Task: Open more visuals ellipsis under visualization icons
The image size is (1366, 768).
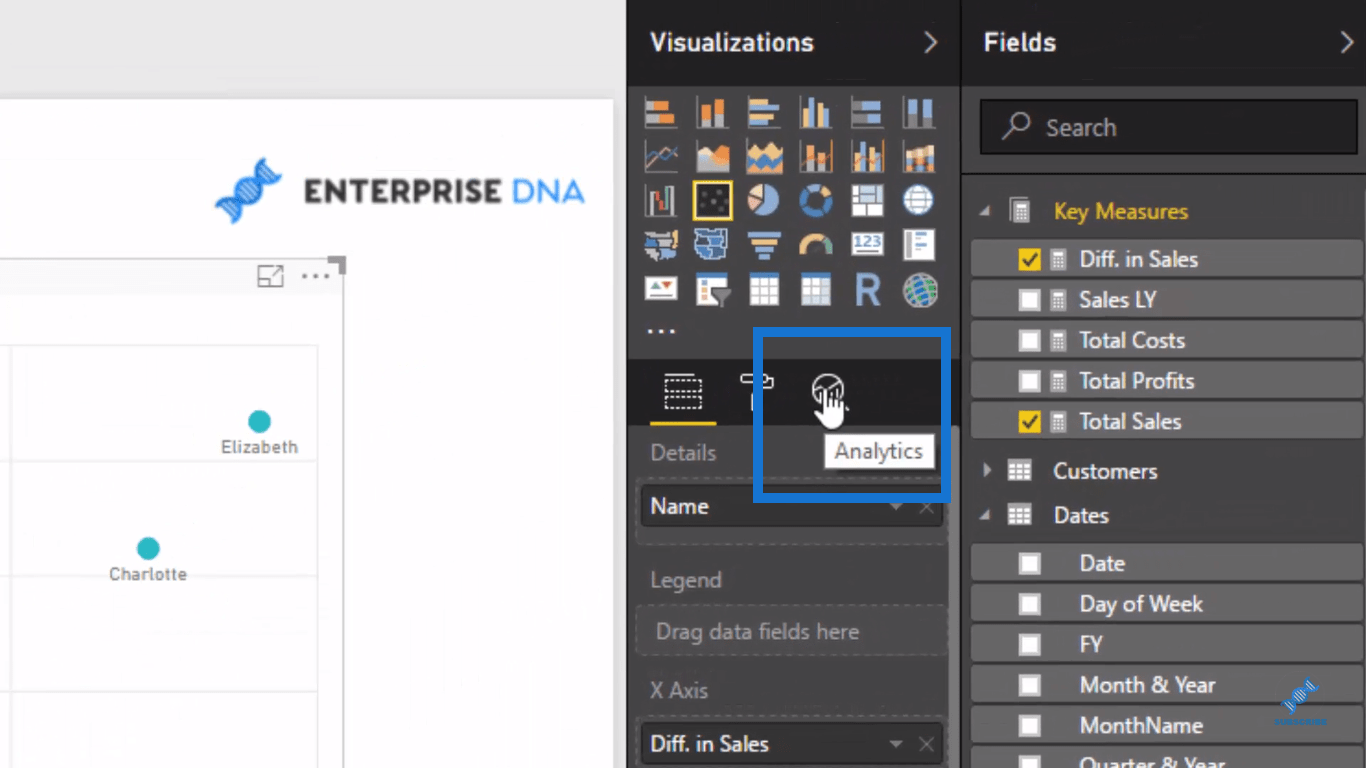Action: (661, 331)
